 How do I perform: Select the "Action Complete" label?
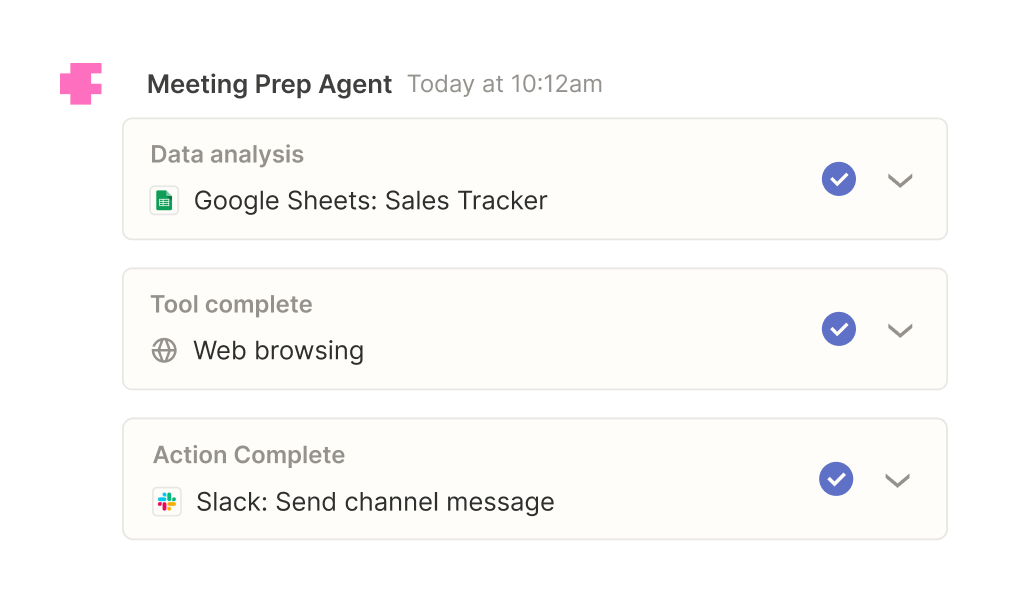click(249, 456)
